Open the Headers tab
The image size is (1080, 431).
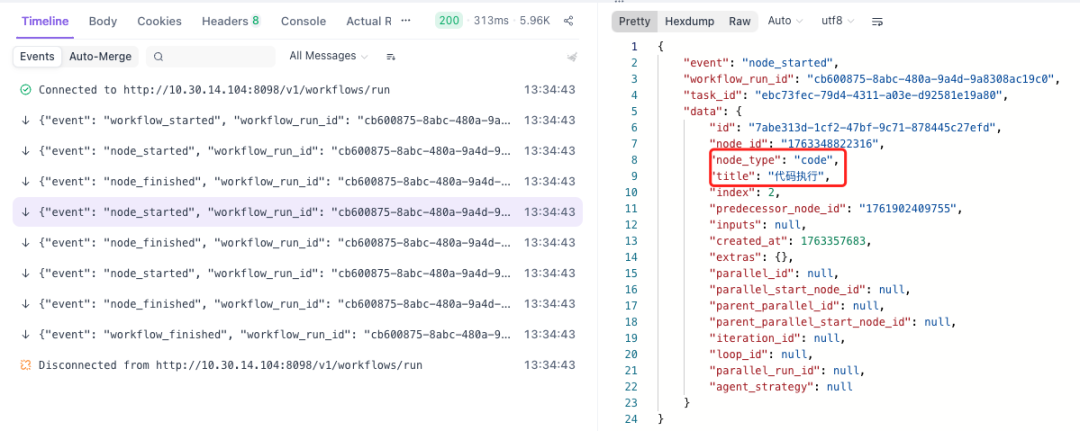[x=231, y=21]
